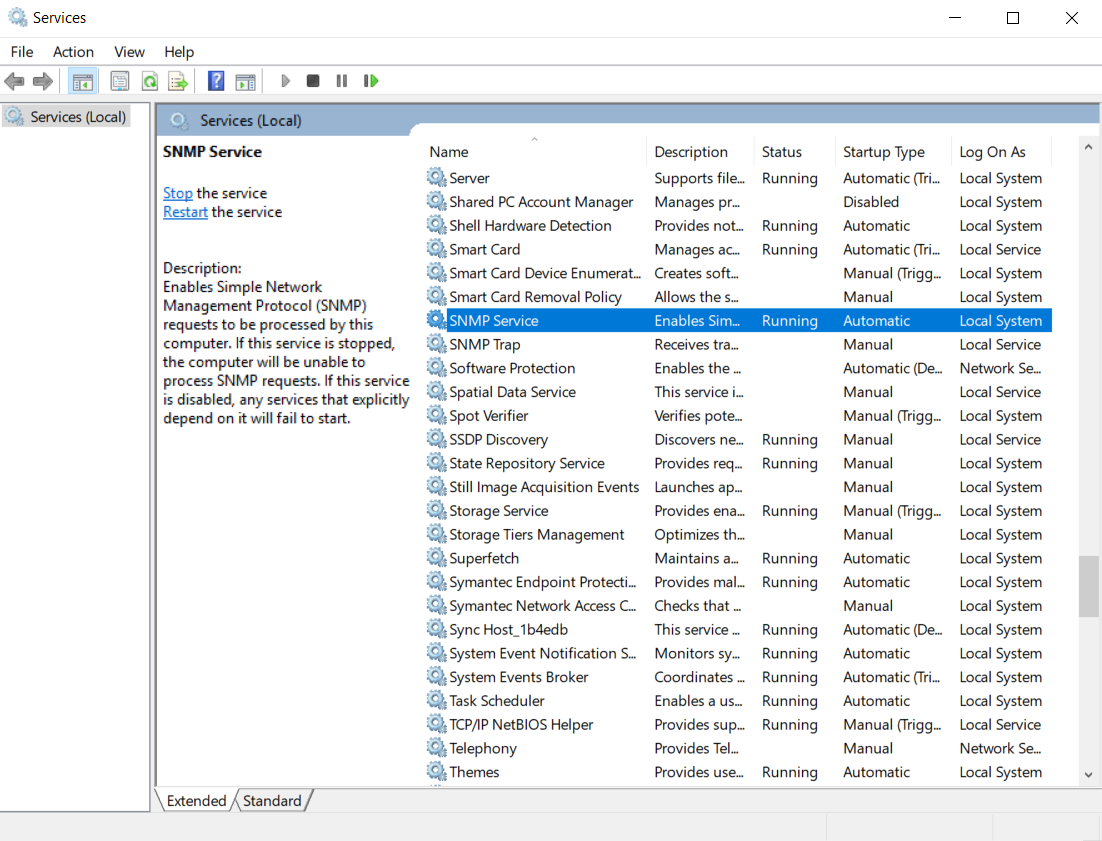Screen dimensions: 1102x841
Task: Select Services (Local) in the console tree
Action: 78,117
